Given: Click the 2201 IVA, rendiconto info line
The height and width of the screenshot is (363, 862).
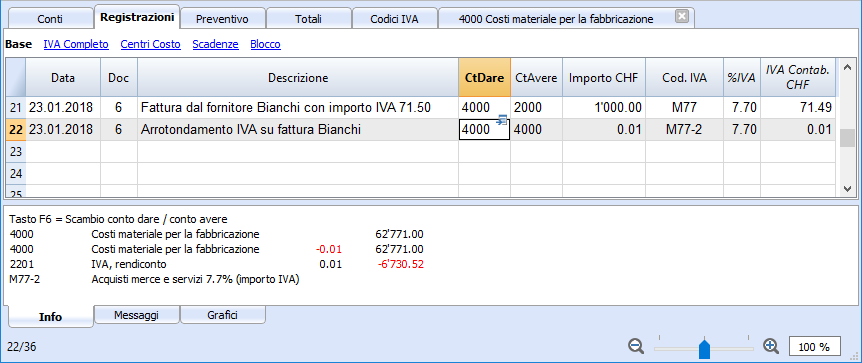Looking at the screenshot, I should pyautogui.click(x=217, y=265).
